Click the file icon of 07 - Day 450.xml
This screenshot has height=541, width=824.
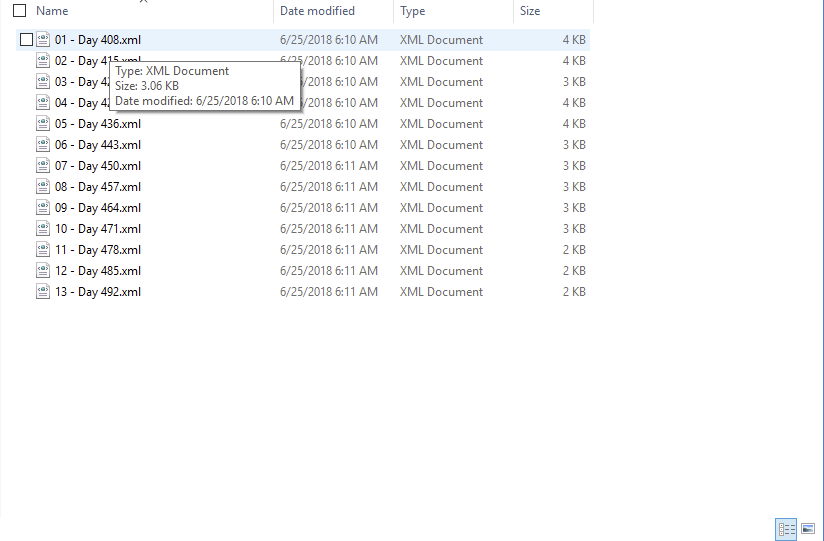pyautogui.click(x=43, y=166)
